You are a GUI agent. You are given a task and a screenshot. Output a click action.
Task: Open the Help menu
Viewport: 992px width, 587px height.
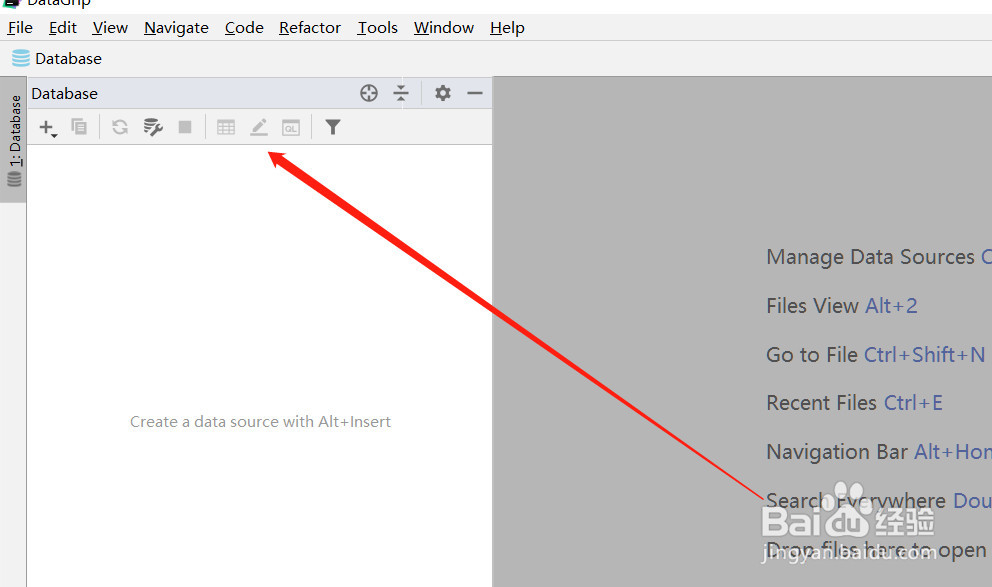(507, 28)
